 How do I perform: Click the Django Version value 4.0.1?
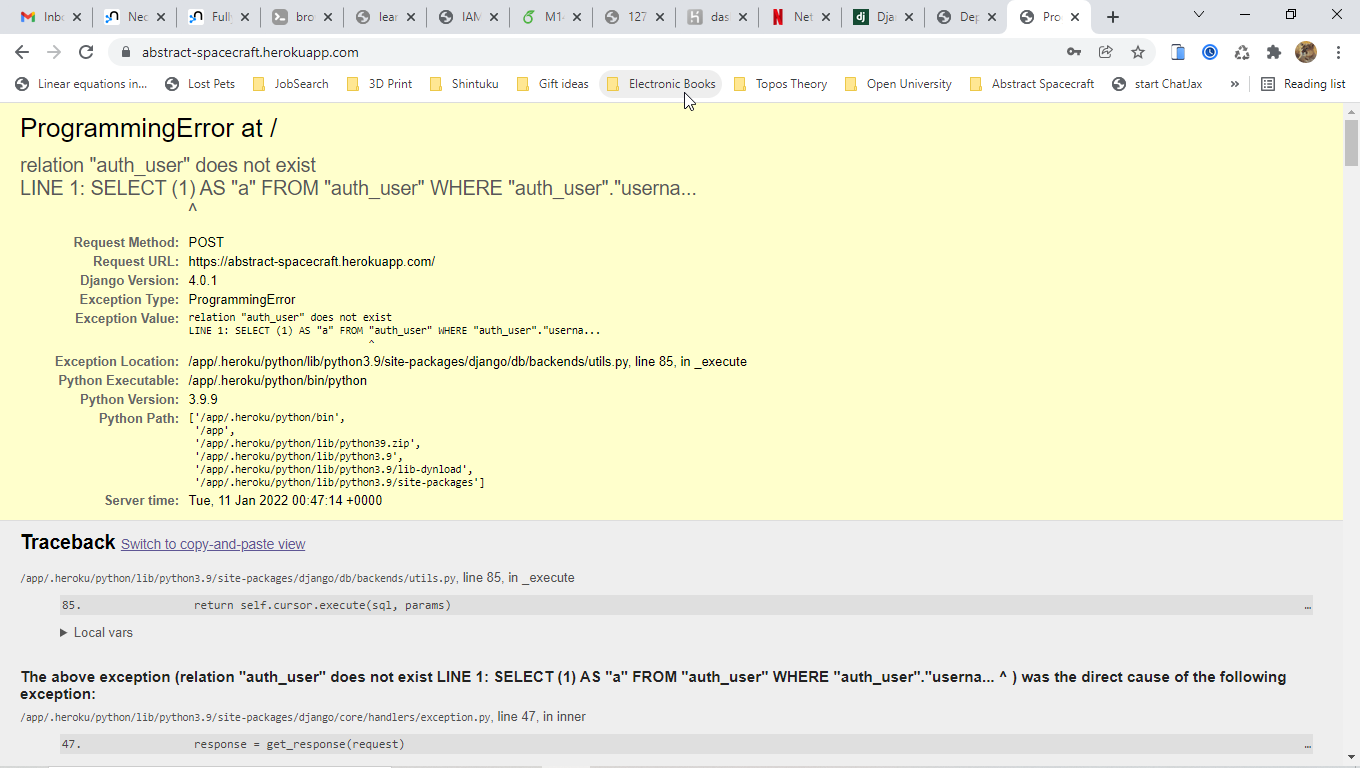click(x=203, y=281)
